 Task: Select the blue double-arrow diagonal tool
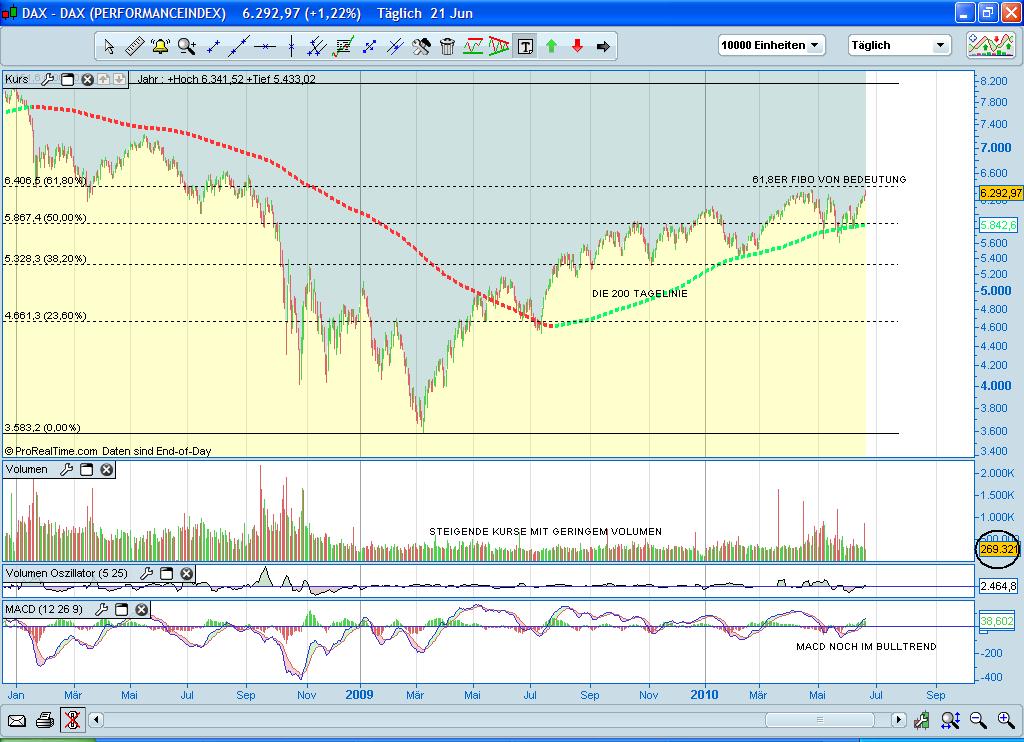pos(370,46)
